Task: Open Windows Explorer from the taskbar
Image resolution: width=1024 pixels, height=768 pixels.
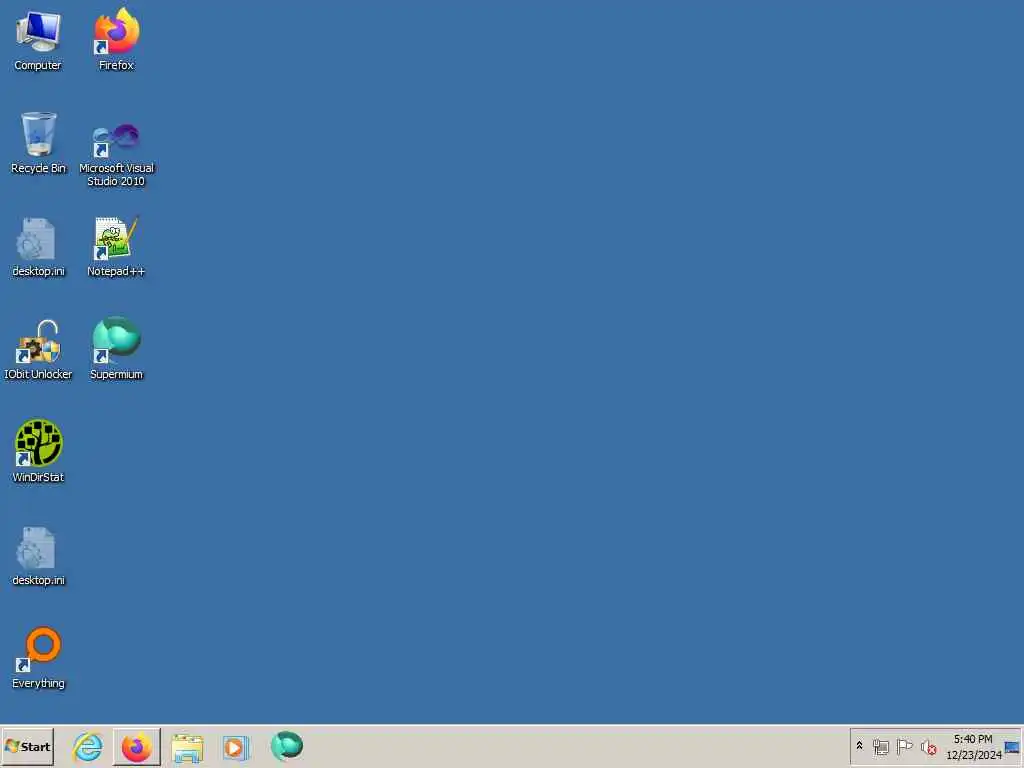Action: (x=187, y=747)
